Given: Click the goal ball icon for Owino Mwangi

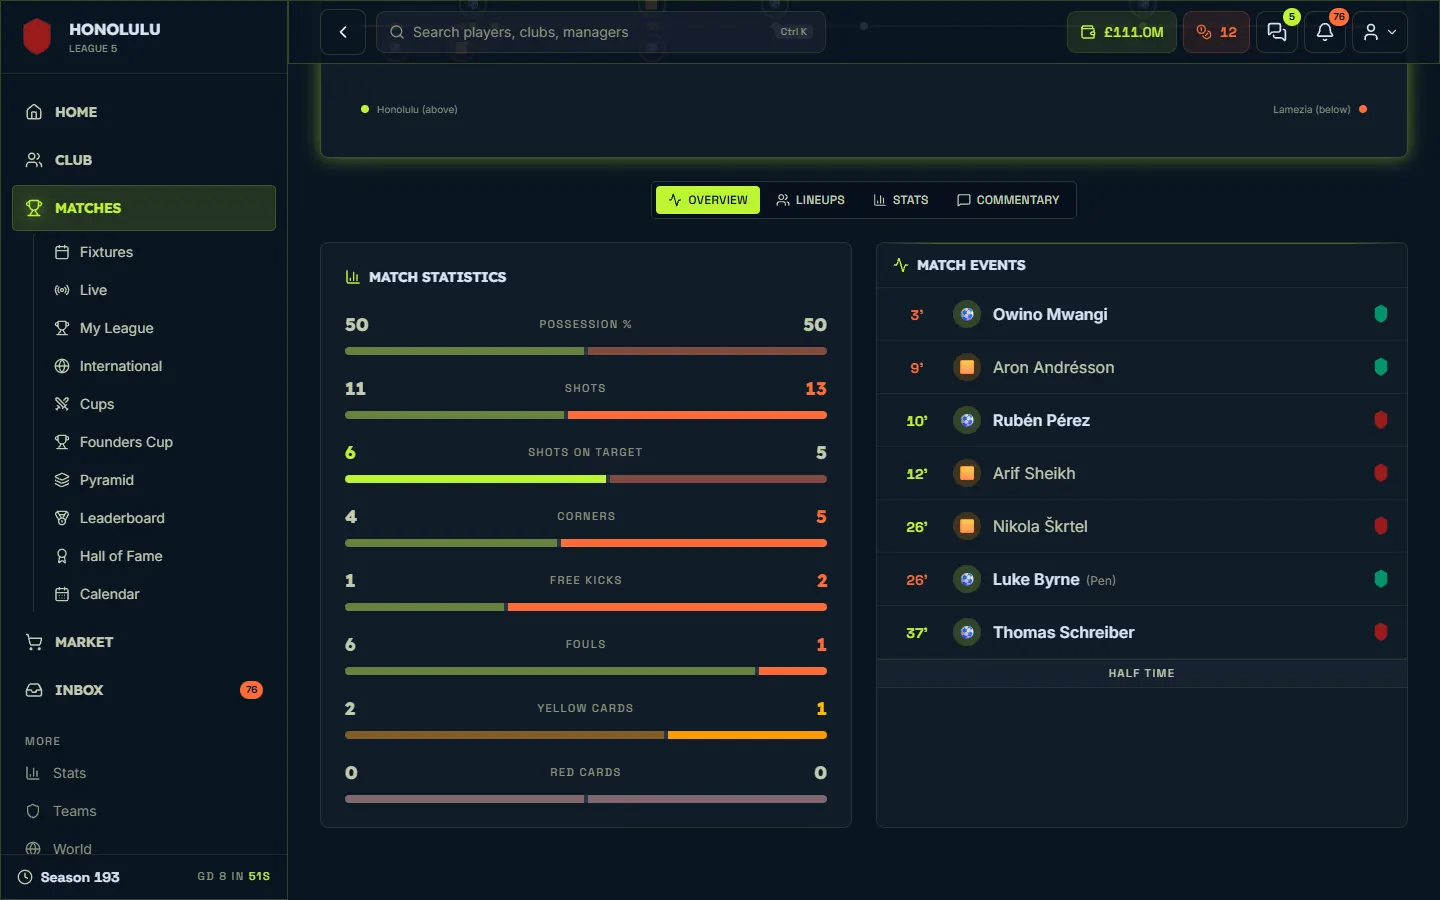Looking at the screenshot, I should pos(967,314).
